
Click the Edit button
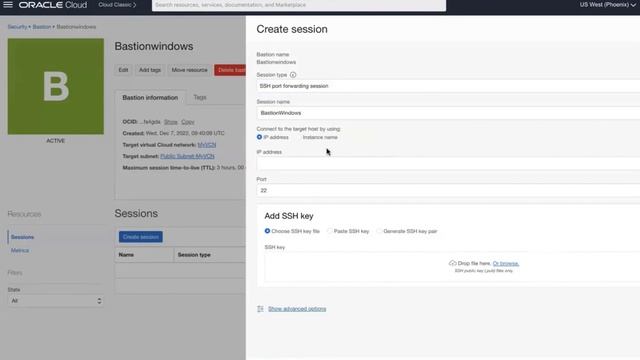(x=123, y=70)
